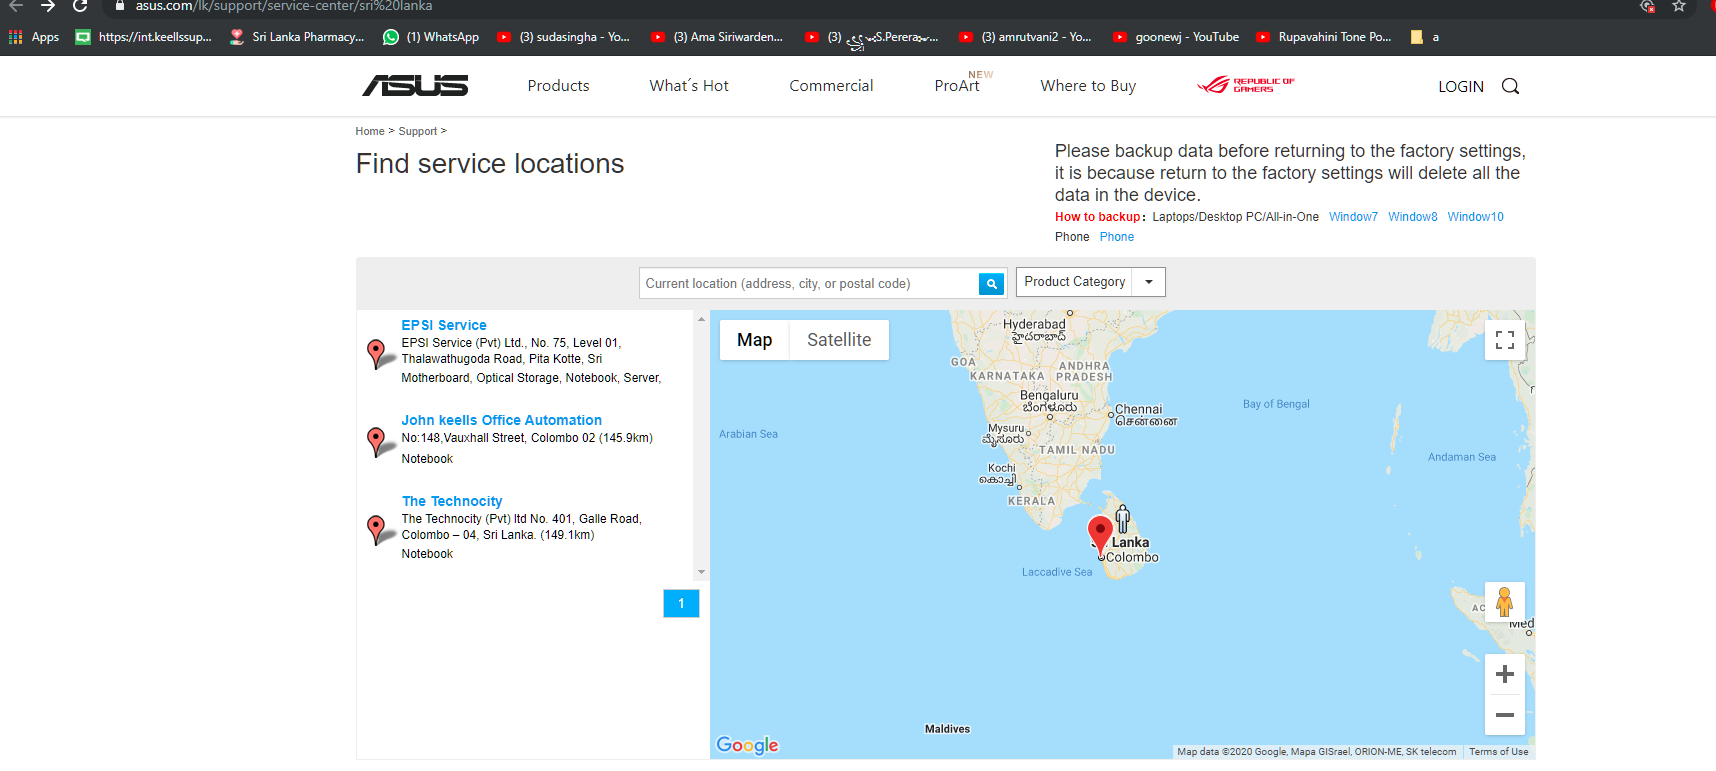Open the Window10 backup guide
Image resolution: width=1716 pixels, height=771 pixels.
(x=1475, y=217)
